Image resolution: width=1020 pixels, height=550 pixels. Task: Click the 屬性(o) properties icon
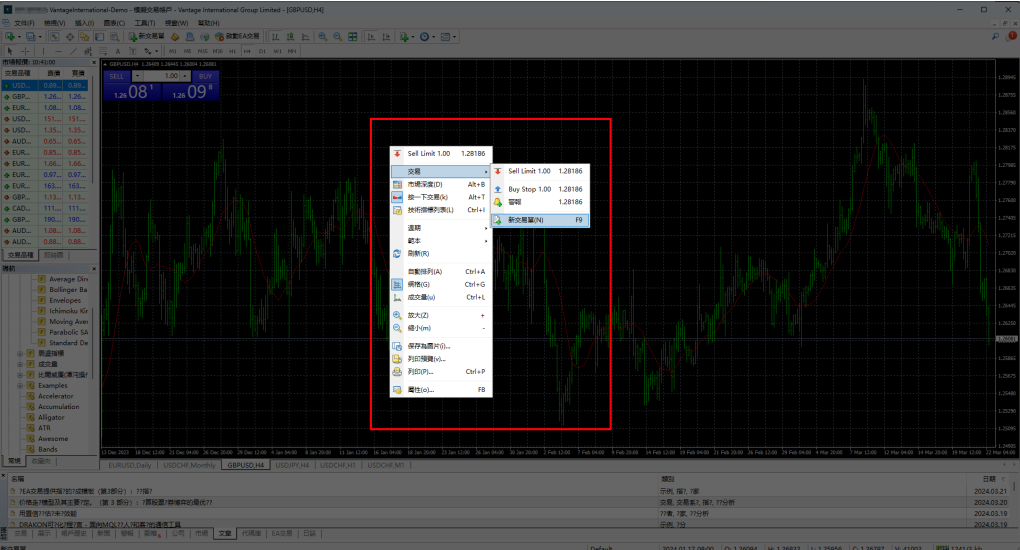(397, 390)
